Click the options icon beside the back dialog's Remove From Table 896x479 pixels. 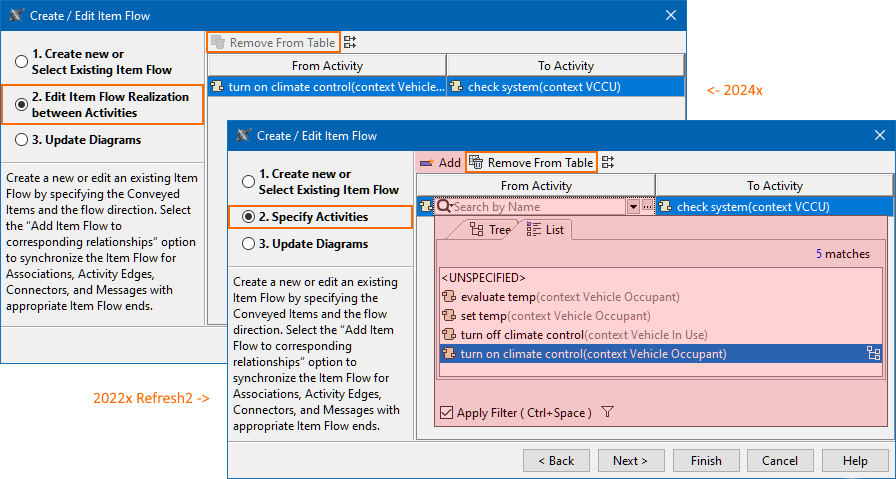point(350,43)
